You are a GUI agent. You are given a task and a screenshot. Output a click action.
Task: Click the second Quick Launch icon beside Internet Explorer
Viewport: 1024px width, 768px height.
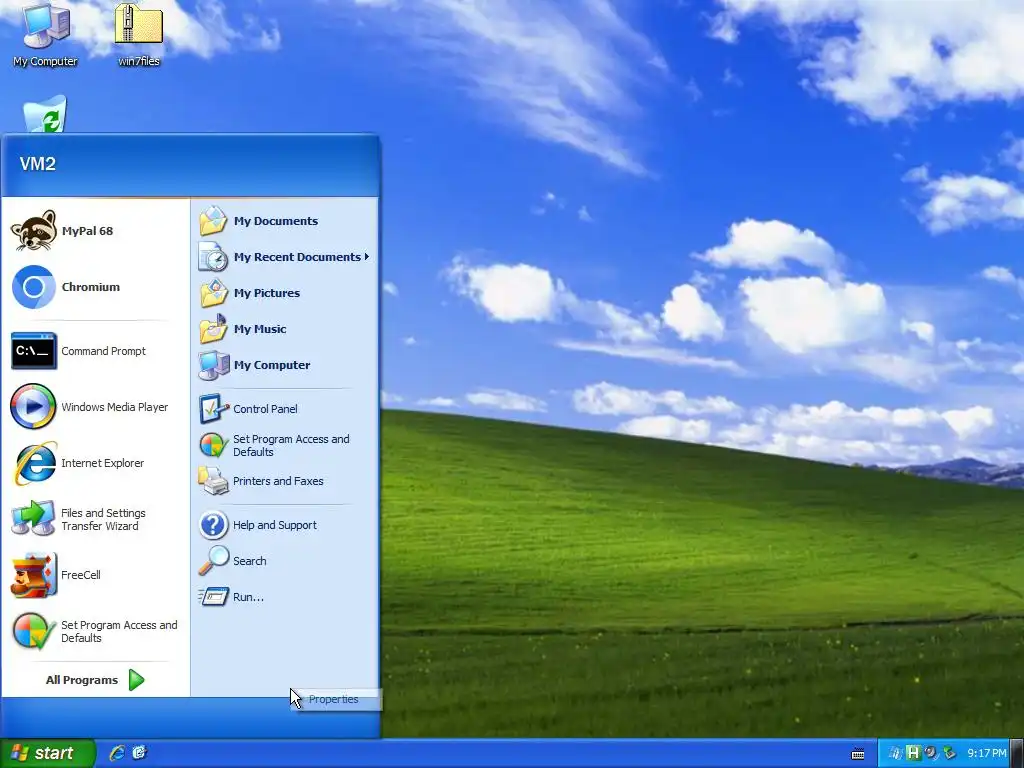(x=139, y=753)
